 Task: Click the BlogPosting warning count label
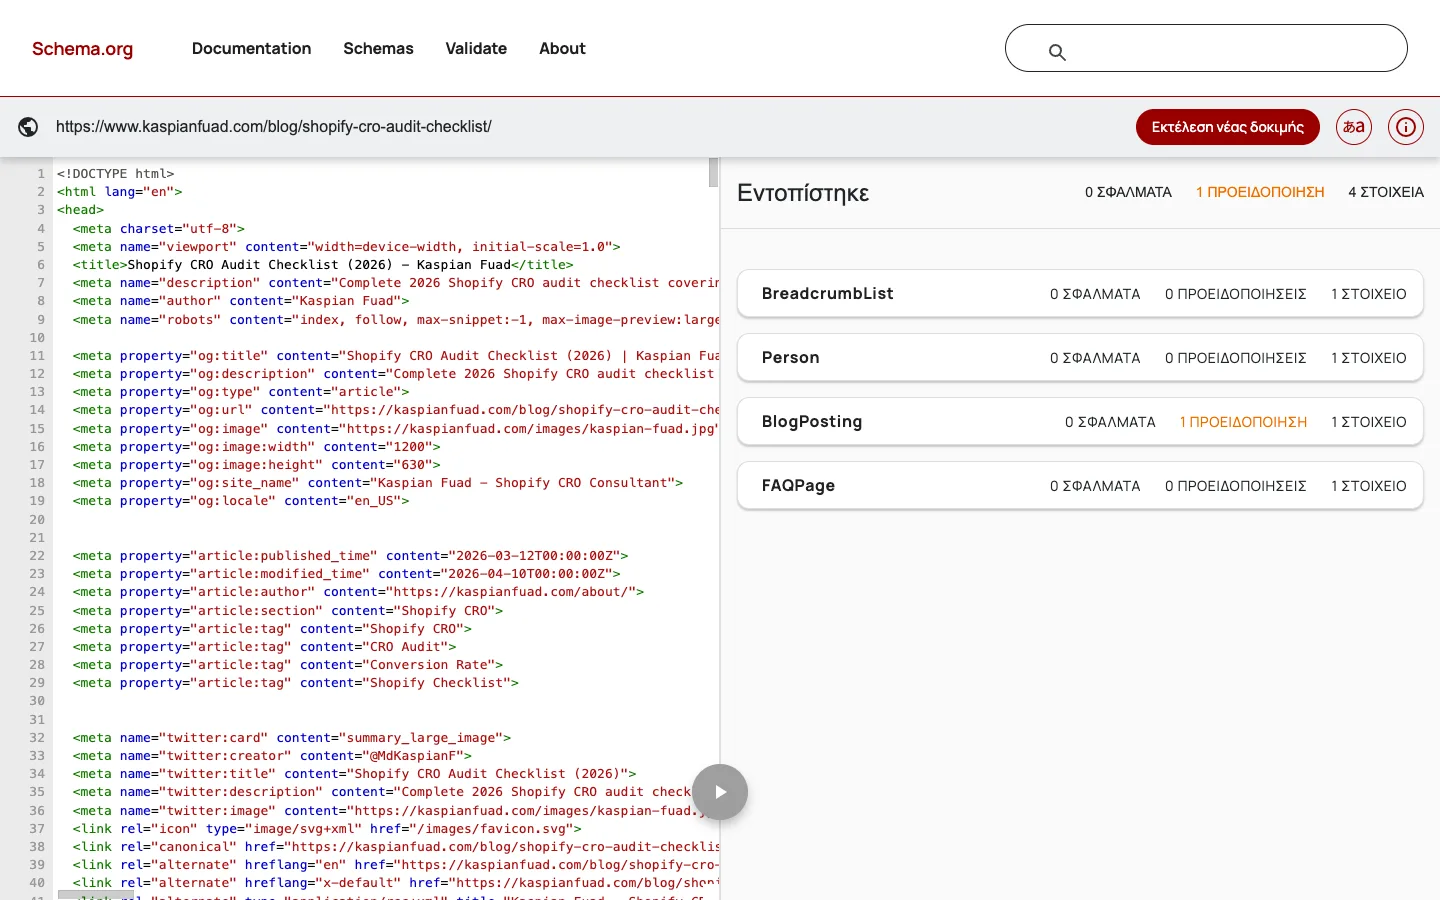[1243, 422]
